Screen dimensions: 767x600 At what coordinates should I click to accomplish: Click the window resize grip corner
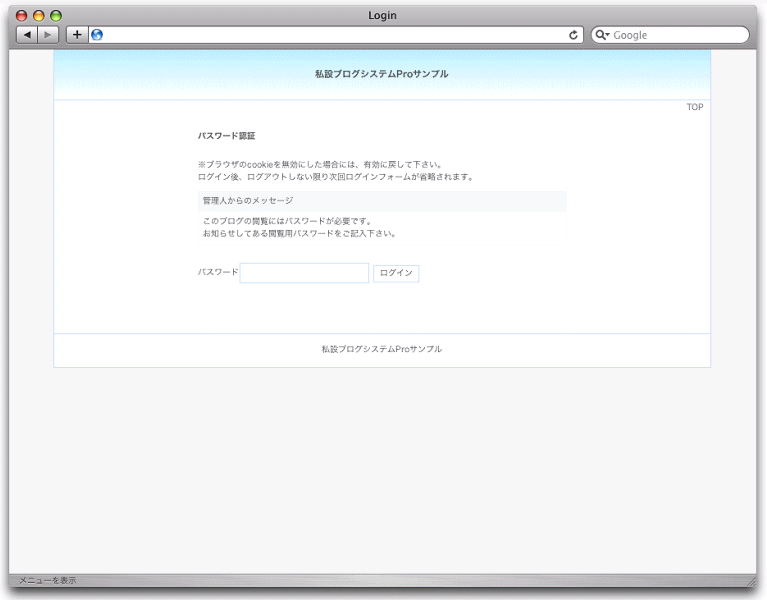pyautogui.click(x=750, y=580)
